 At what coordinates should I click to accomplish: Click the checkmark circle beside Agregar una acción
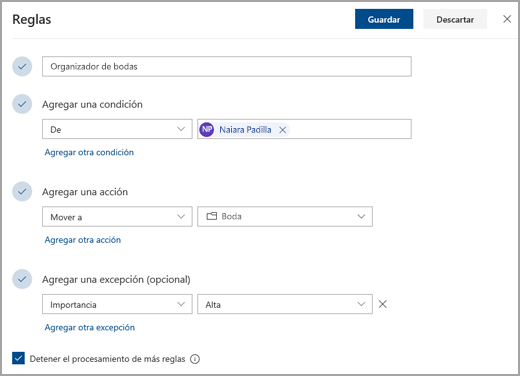coord(22,191)
